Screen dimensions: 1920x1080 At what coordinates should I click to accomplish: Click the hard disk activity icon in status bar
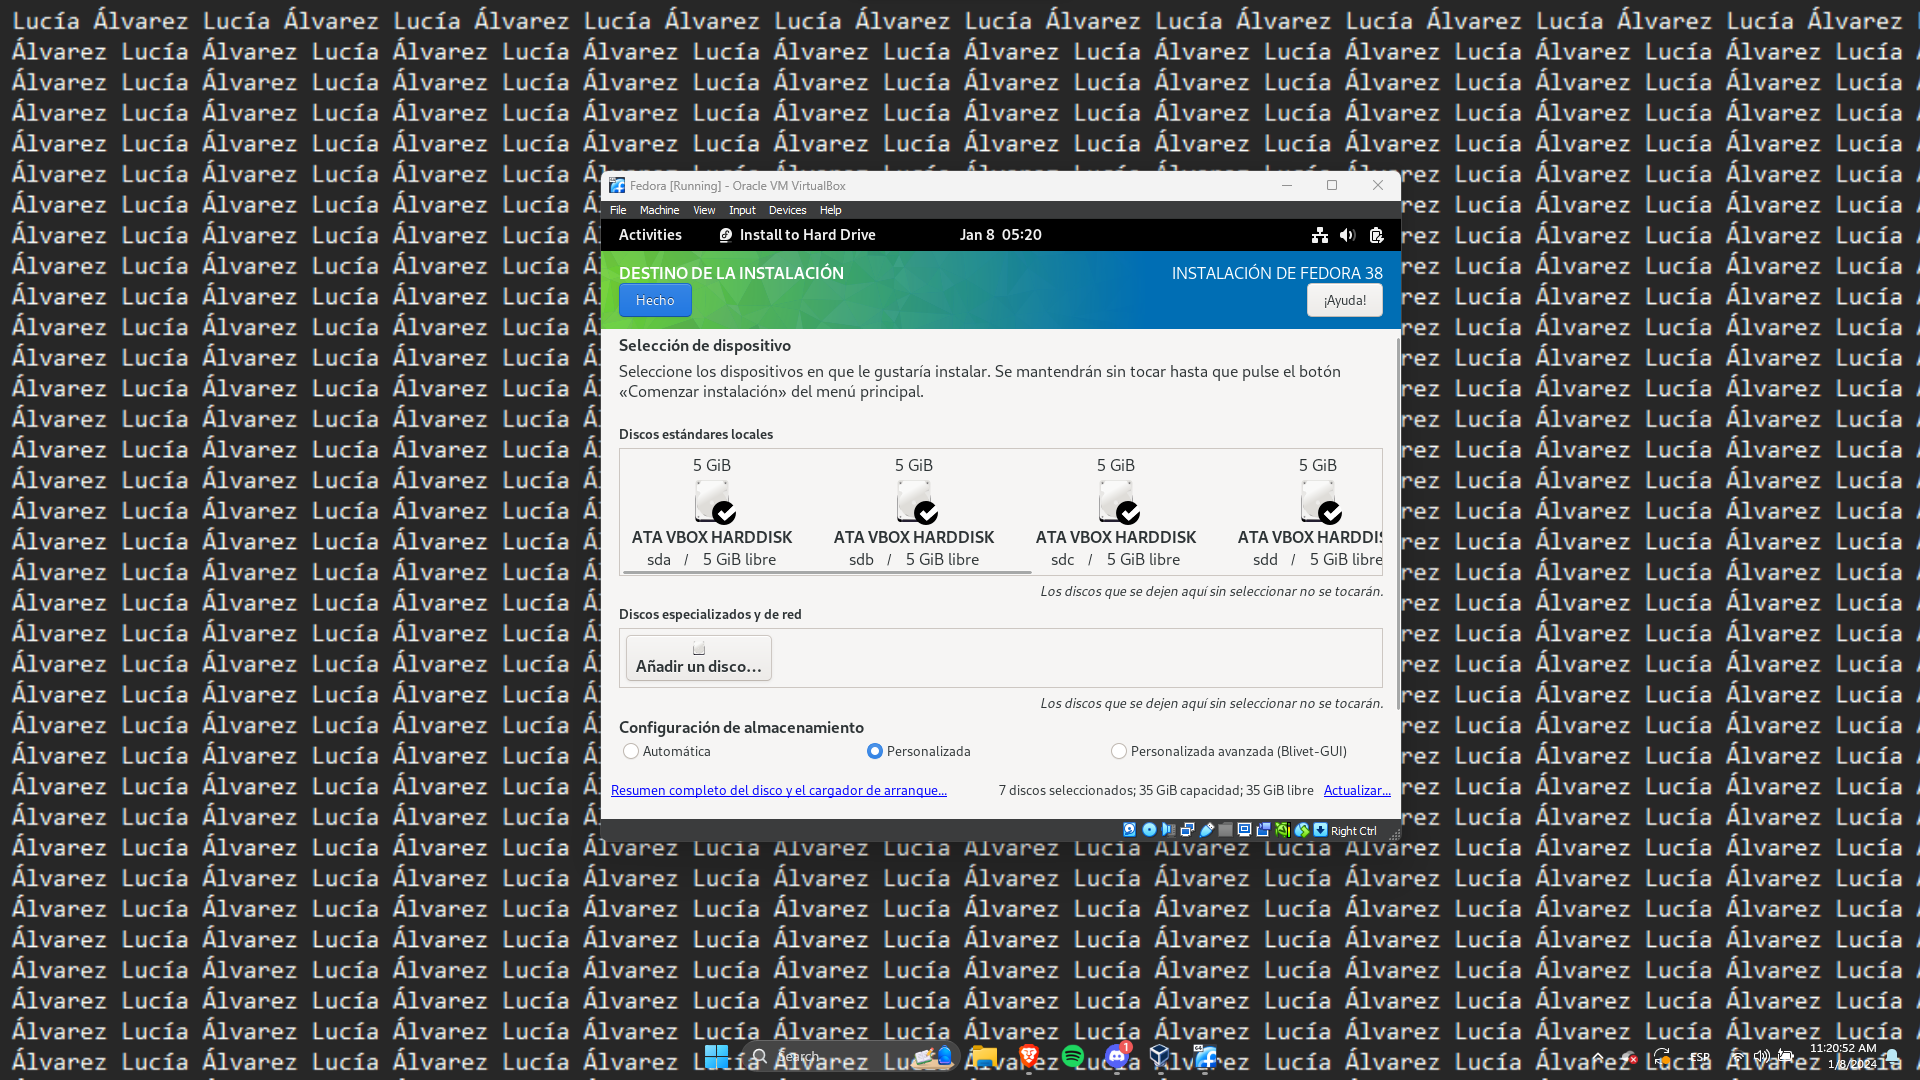[1129, 830]
